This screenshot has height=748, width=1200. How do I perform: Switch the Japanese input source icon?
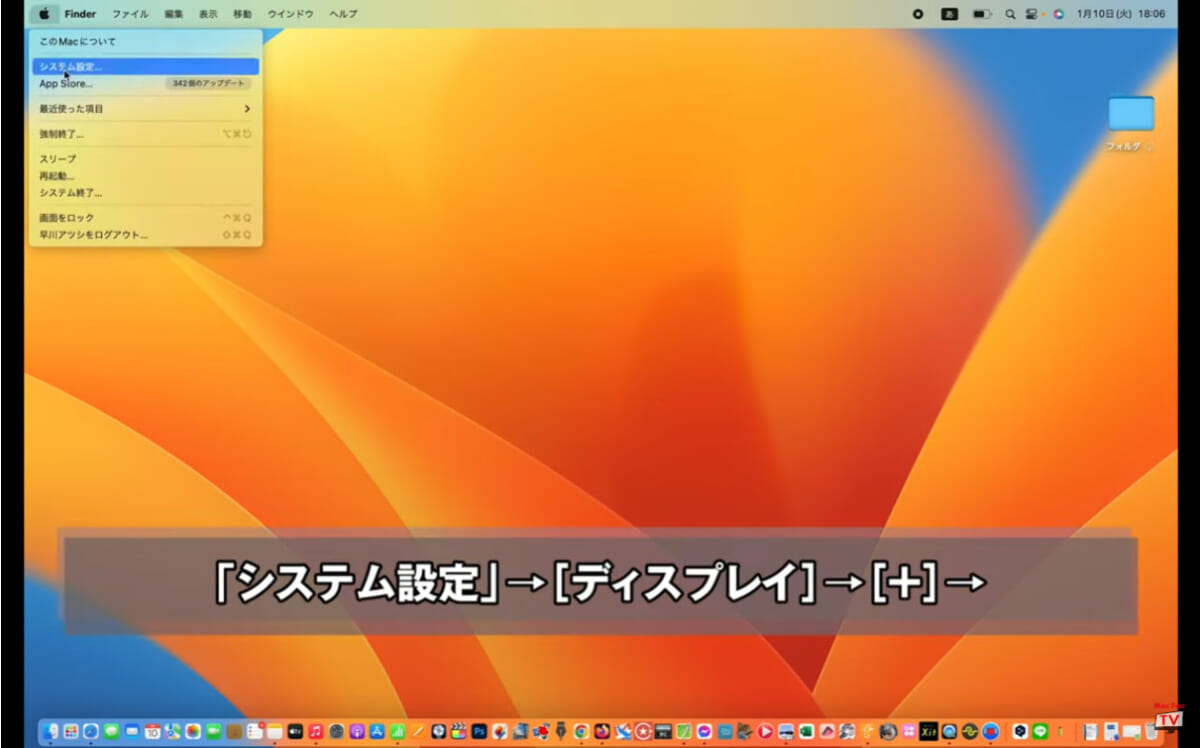point(949,14)
